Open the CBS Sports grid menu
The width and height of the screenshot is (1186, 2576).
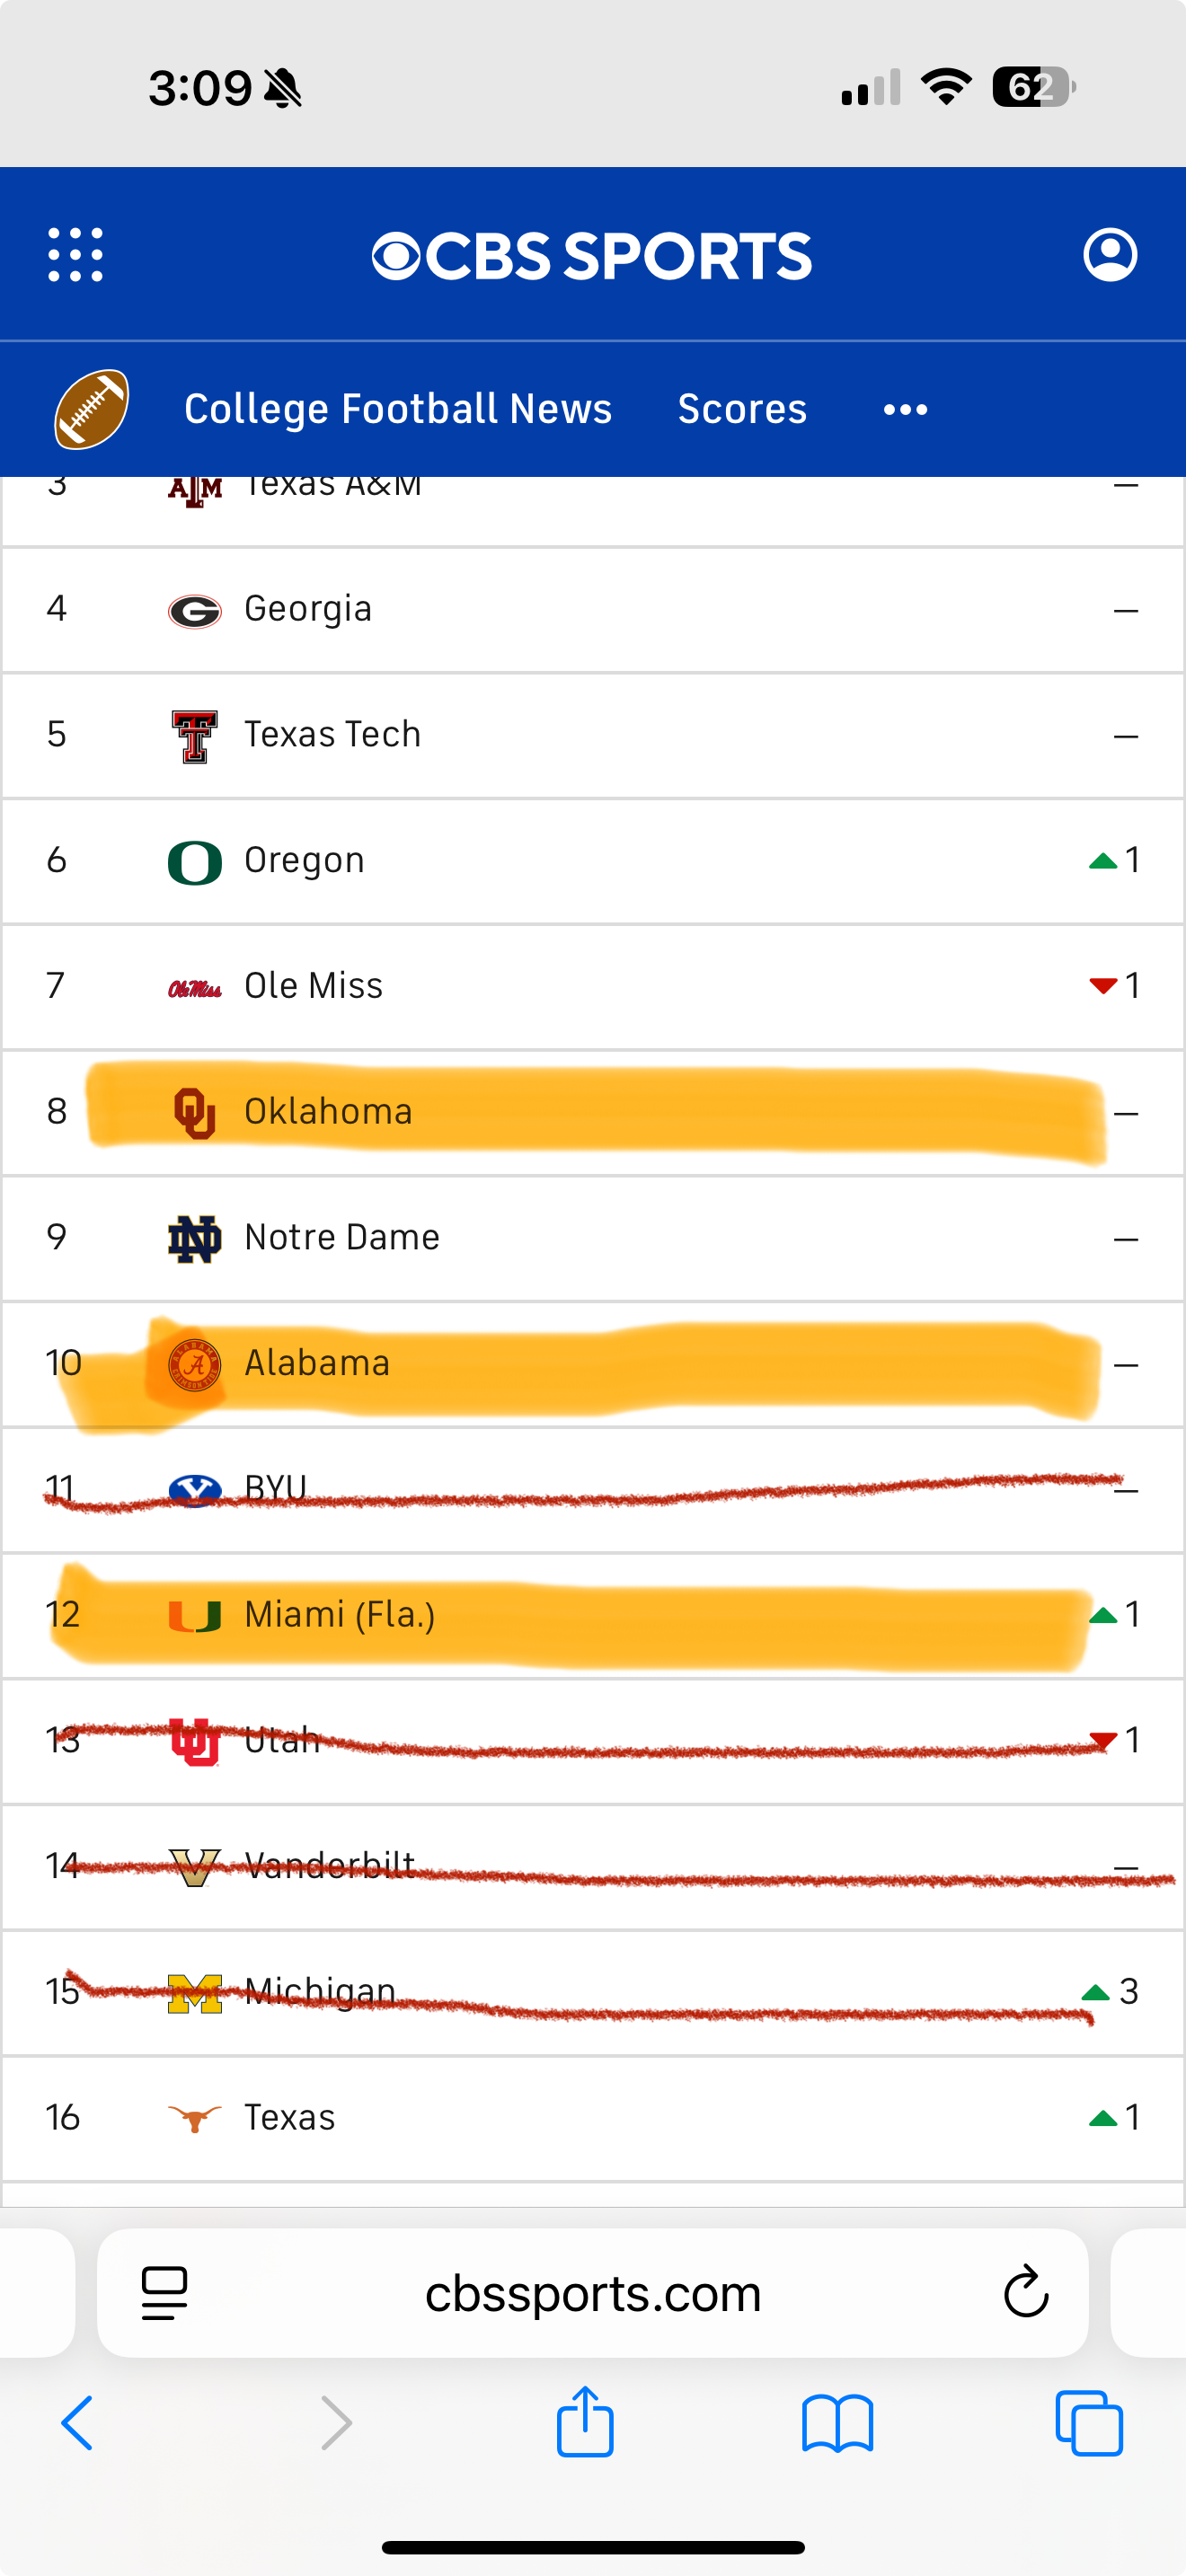click(75, 255)
